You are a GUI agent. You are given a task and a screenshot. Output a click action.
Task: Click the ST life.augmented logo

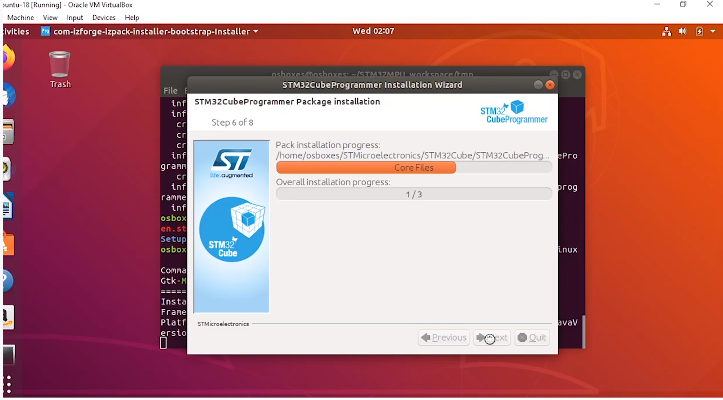pos(231,163)
